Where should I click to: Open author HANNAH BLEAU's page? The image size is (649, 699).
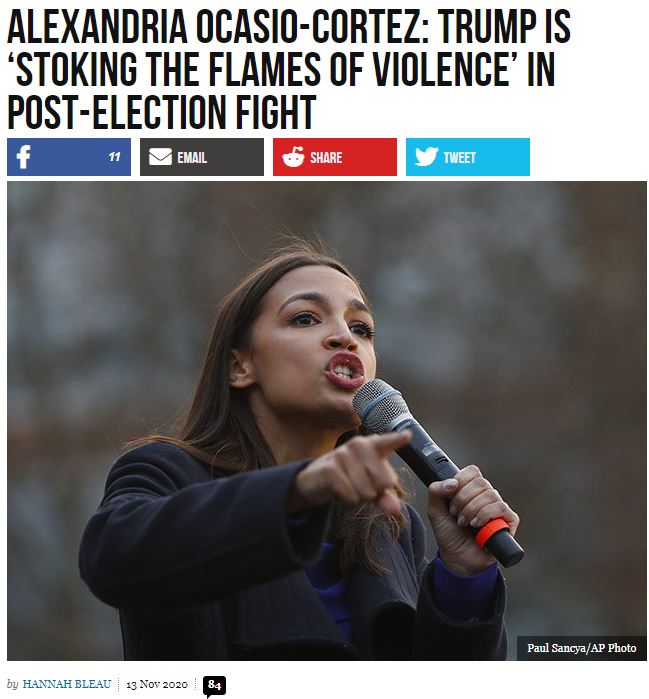[x=67, y=684]
